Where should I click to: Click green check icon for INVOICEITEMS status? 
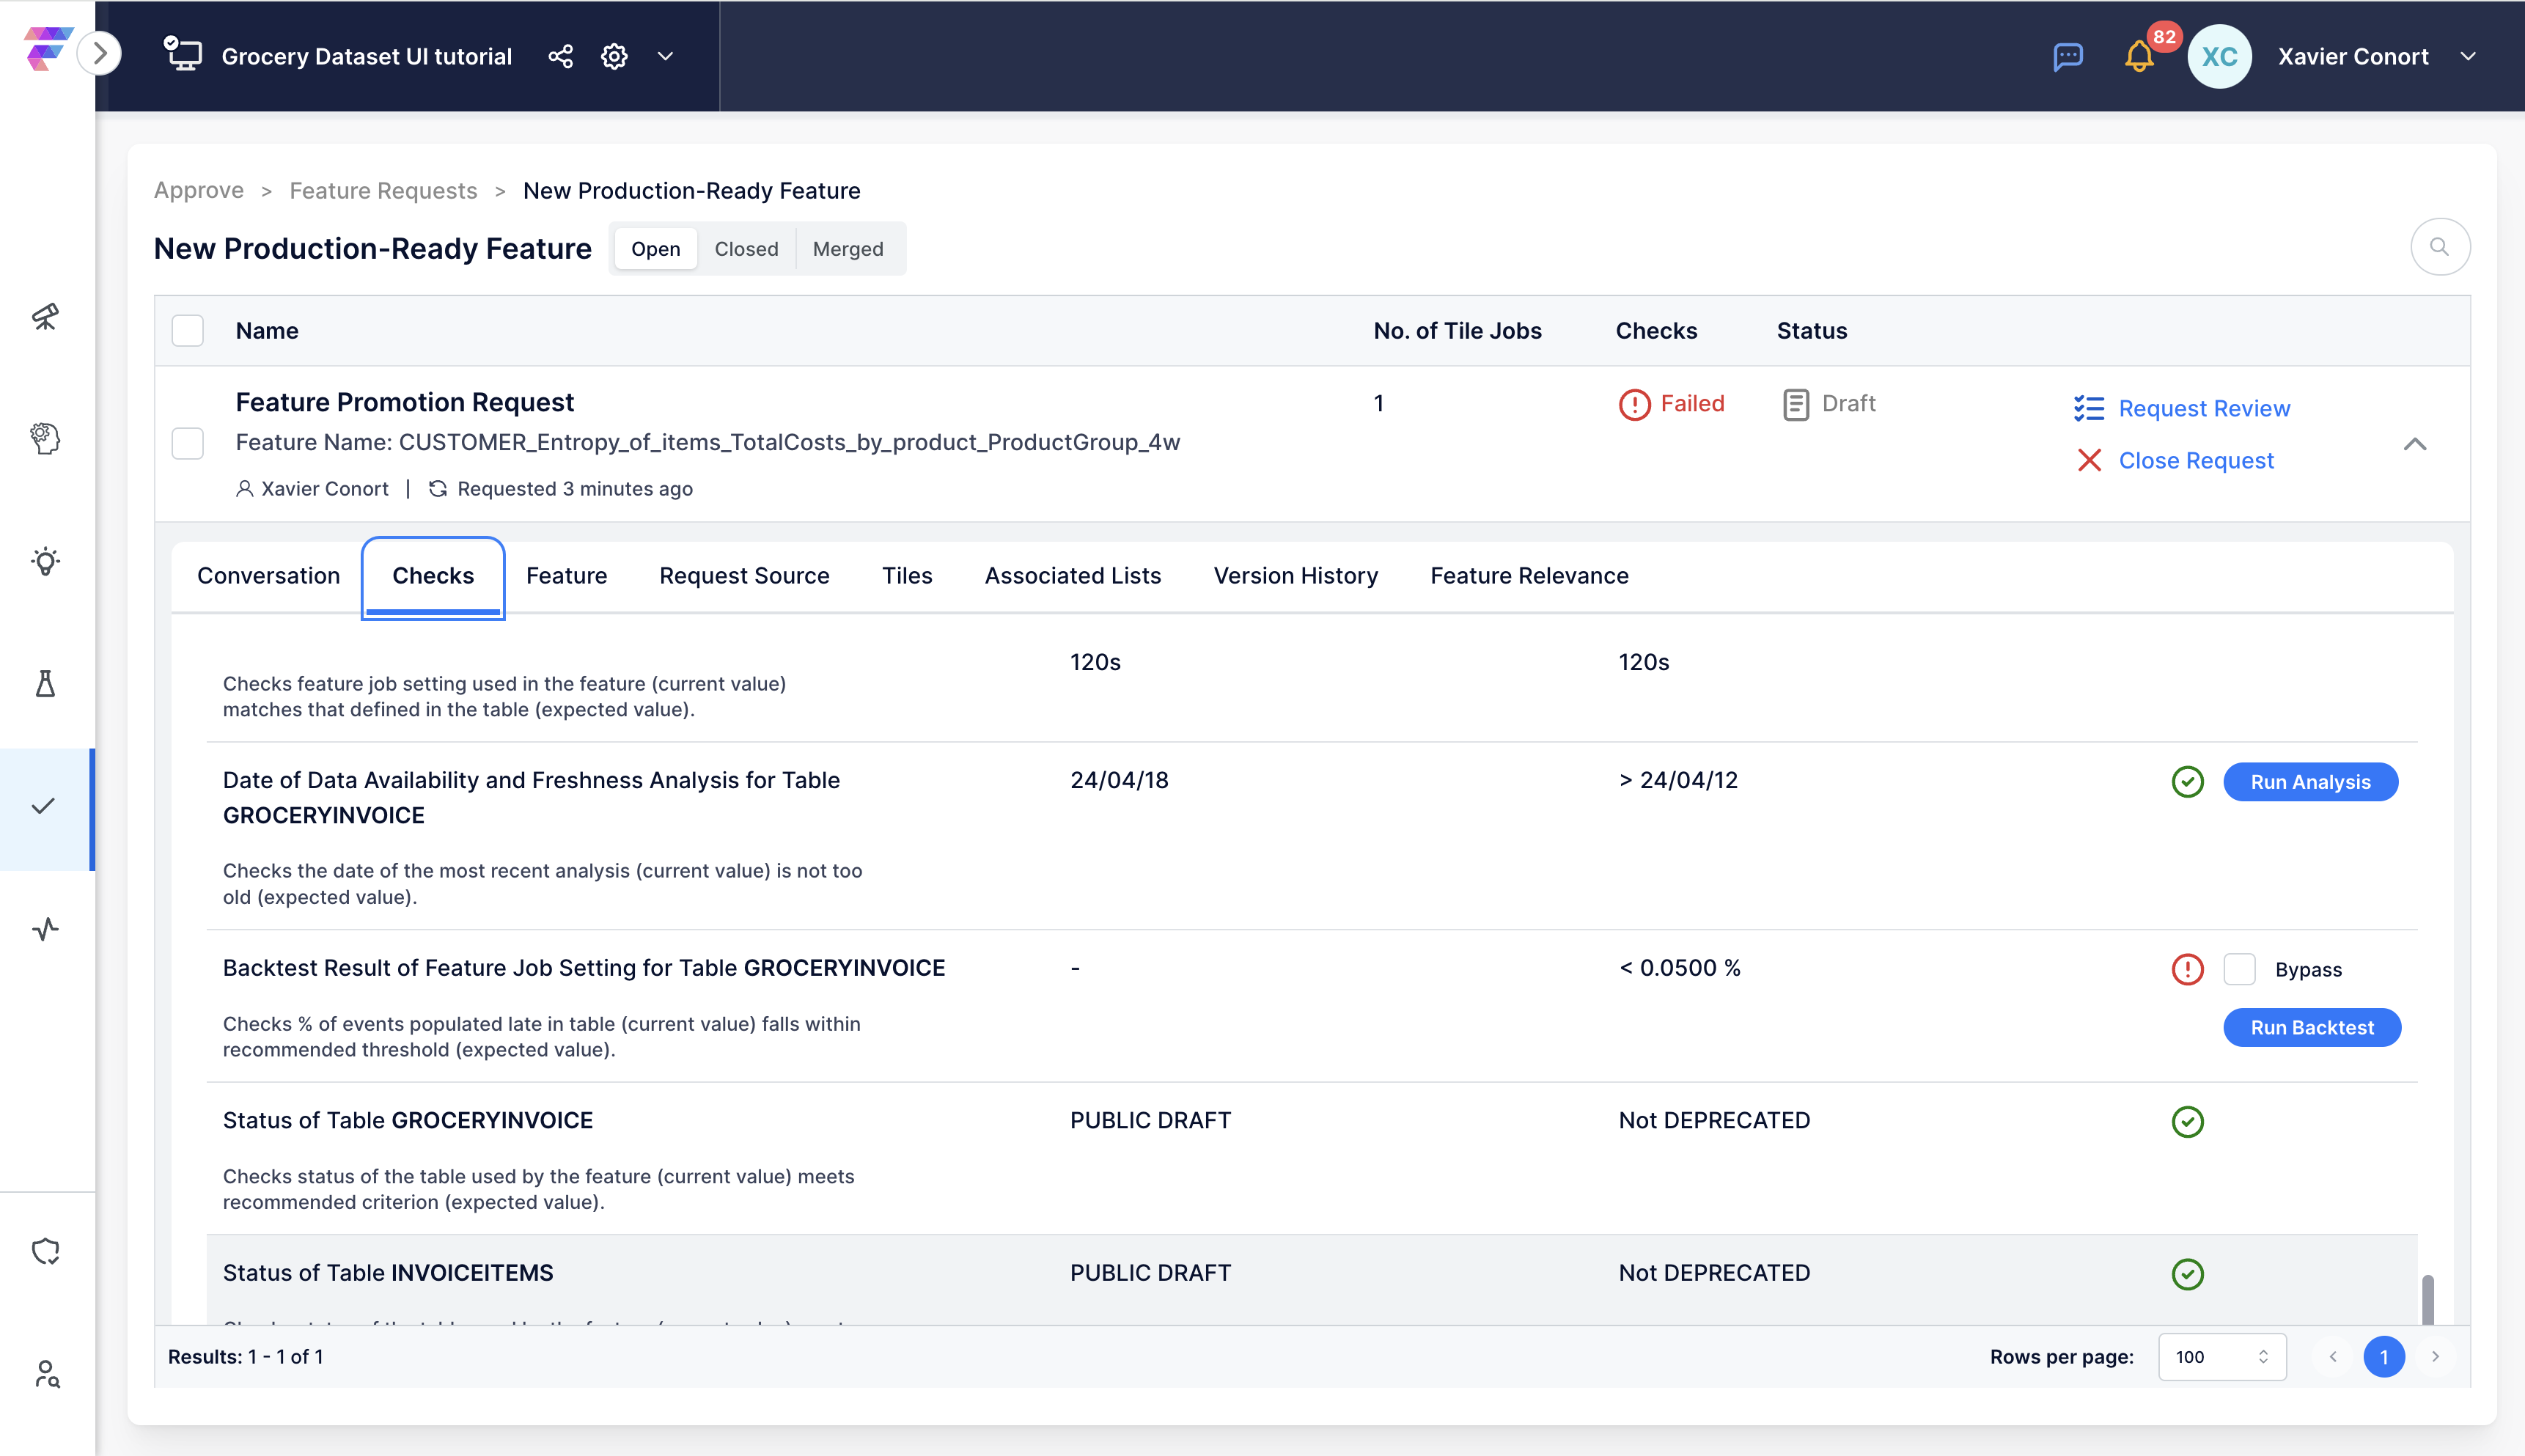pyautogui.click(x=2187, y=1274)
